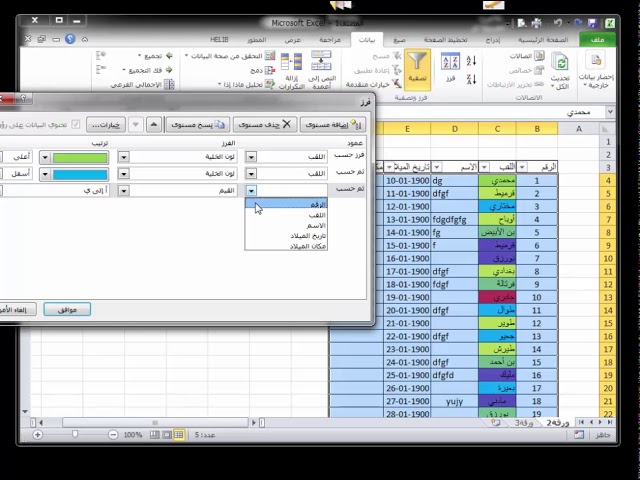Click the blue sort color swatch
The width and height of the screenshot is (640, 480).
(80, 174)
